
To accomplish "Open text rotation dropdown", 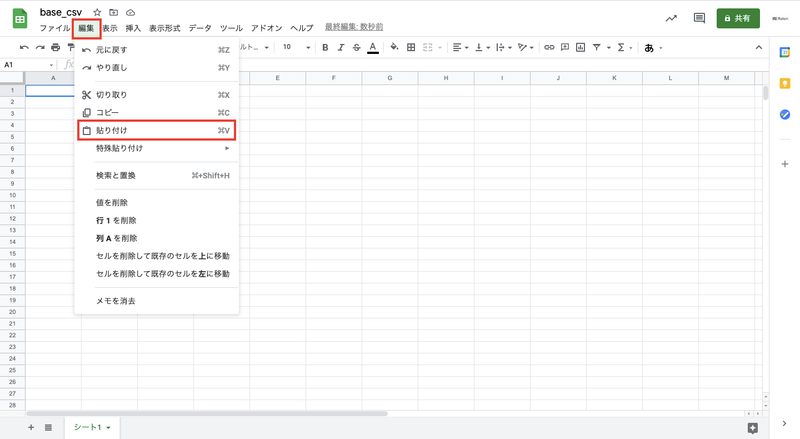I will (525, 47).
